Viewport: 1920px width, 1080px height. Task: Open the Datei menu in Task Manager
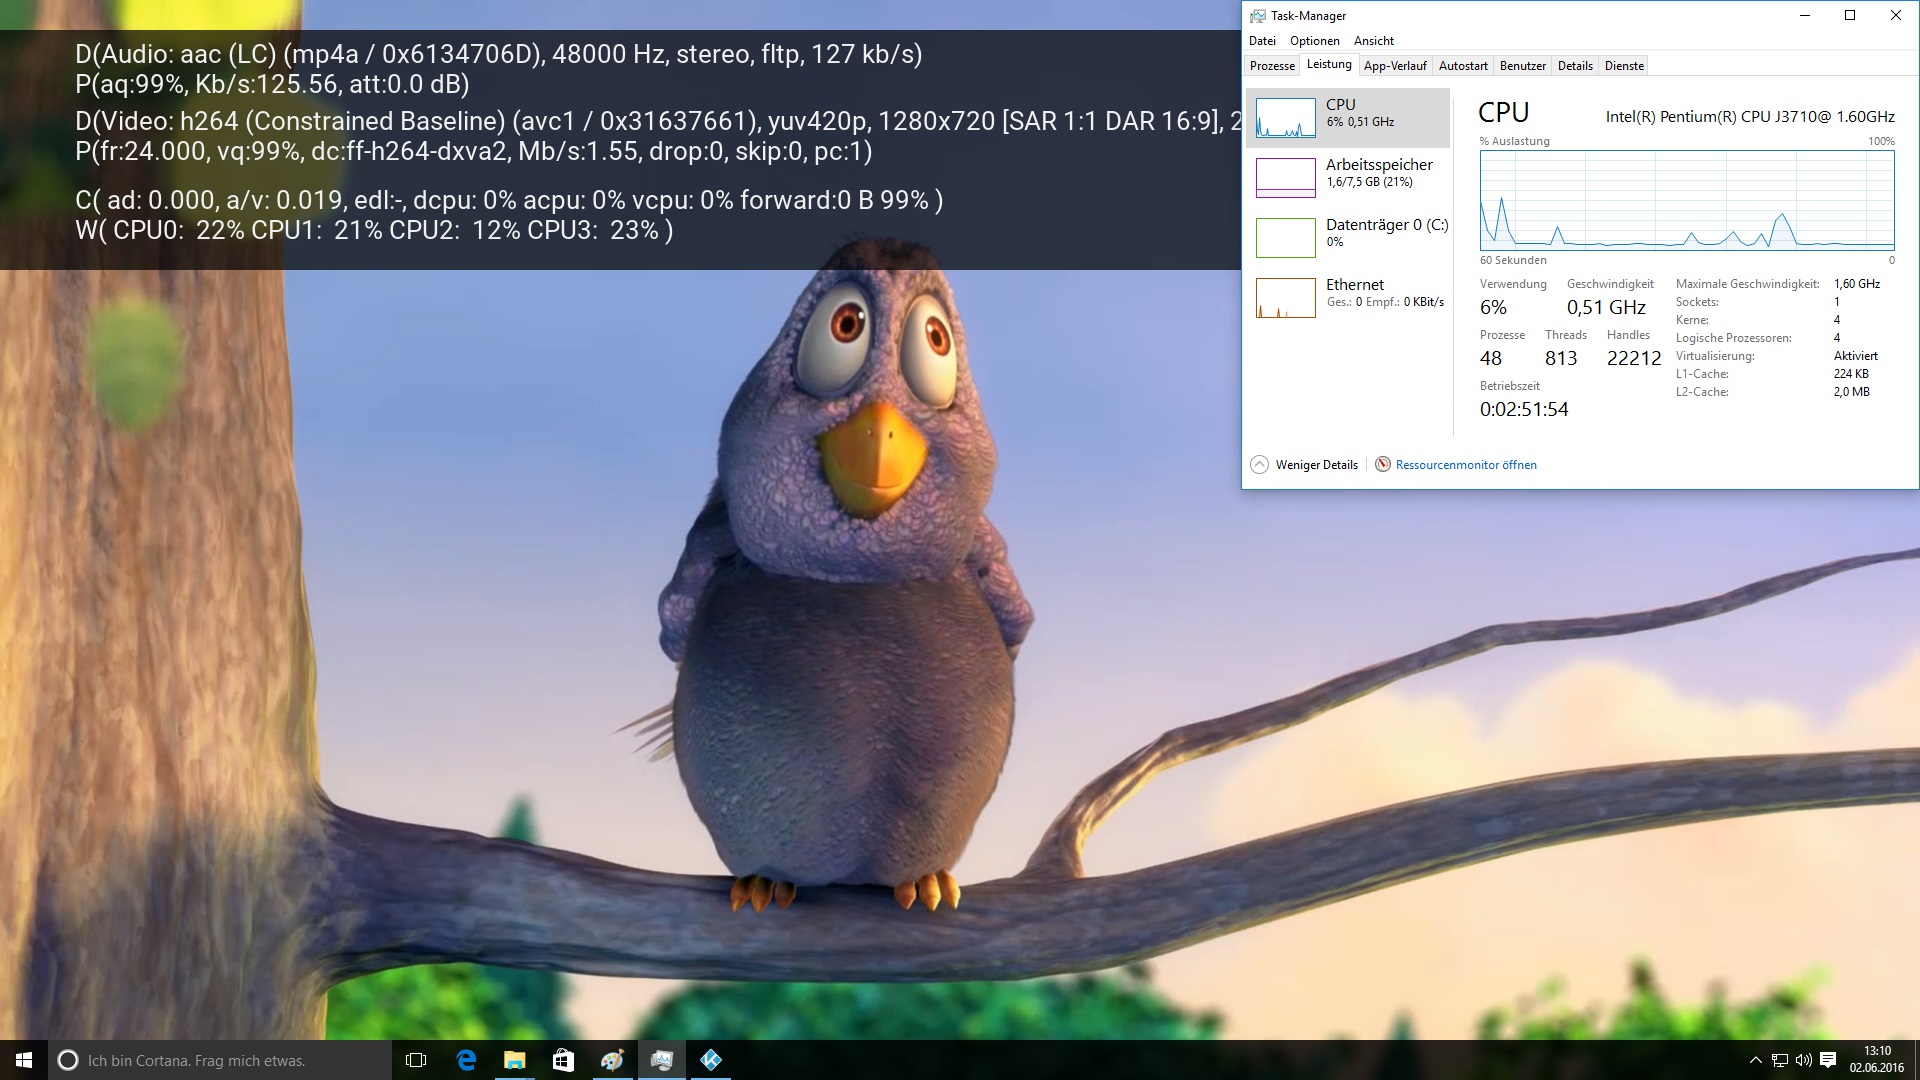(x=1262, y=41)
